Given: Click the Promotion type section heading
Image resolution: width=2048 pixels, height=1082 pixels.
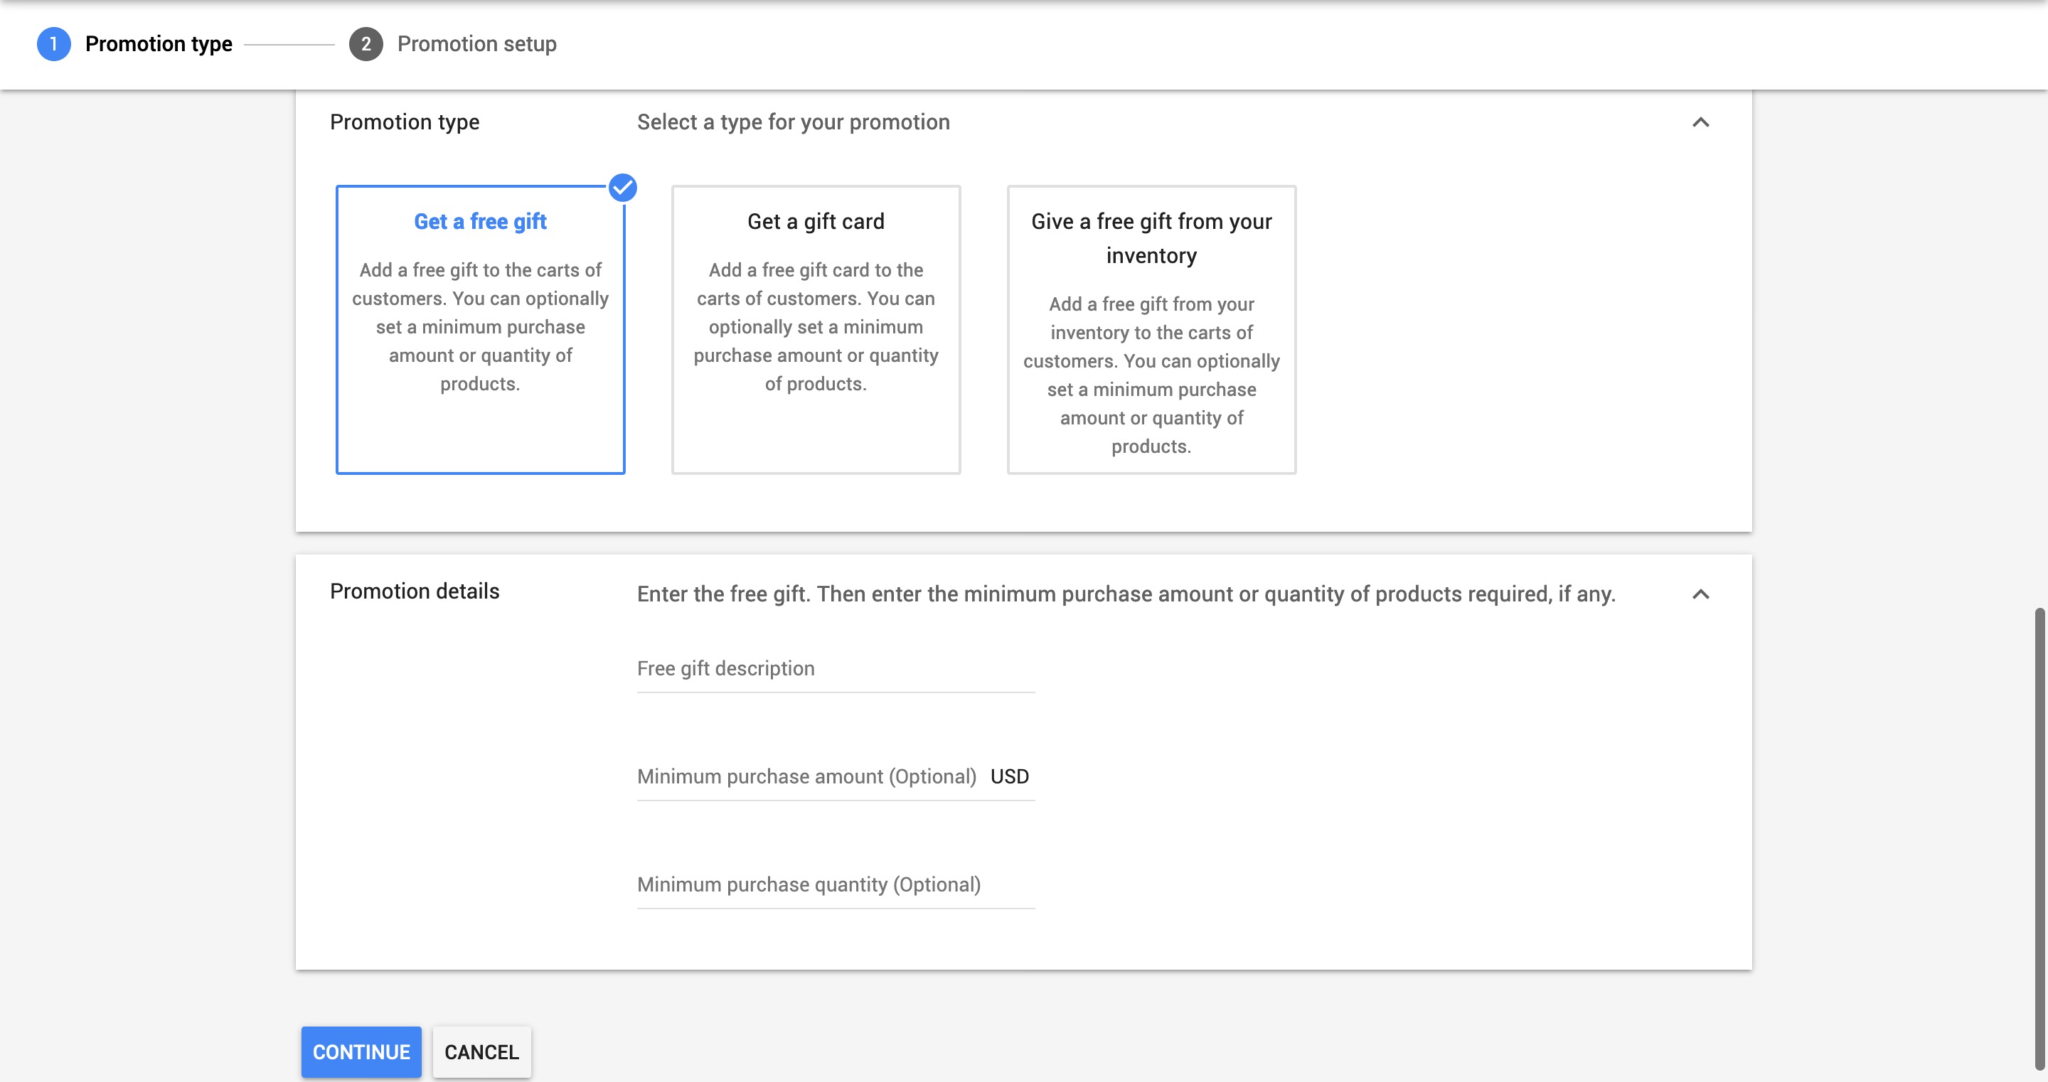Looking at the screenshot, I should pos(405,122).
